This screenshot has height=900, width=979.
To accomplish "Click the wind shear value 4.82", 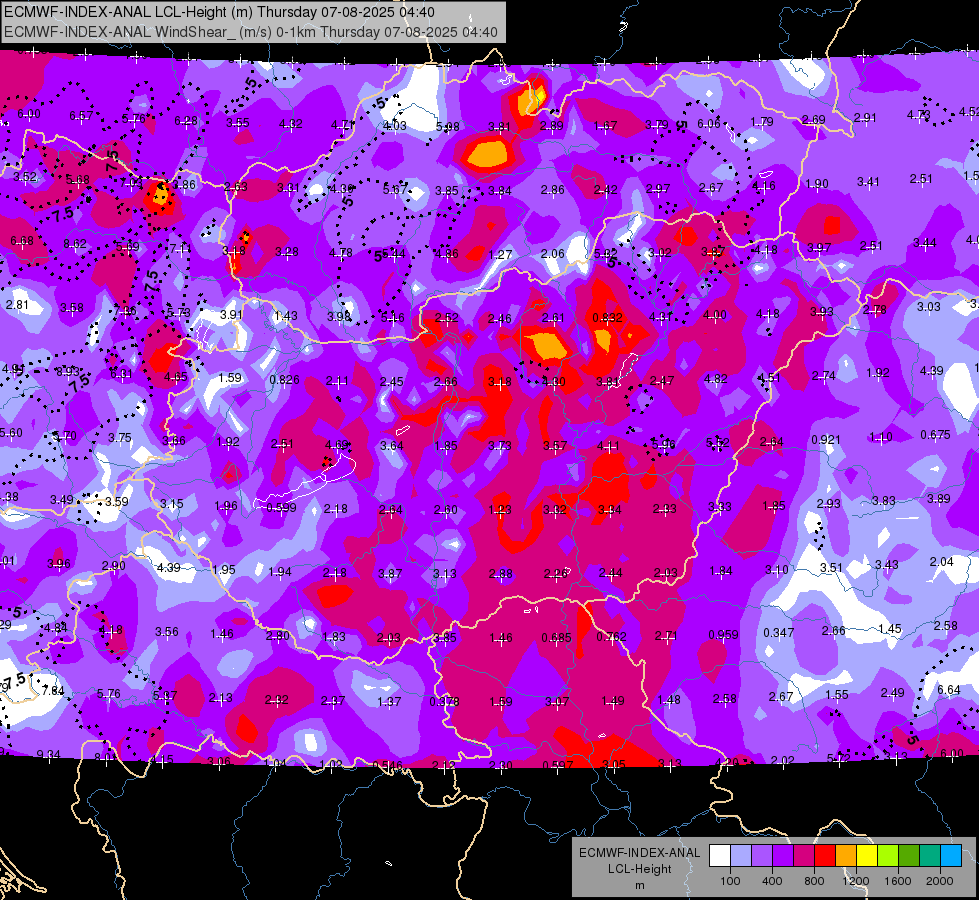I will [x=716, y=378].
